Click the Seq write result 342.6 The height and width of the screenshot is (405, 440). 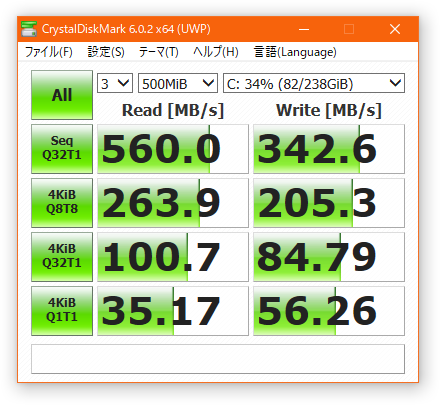[329, 149]
